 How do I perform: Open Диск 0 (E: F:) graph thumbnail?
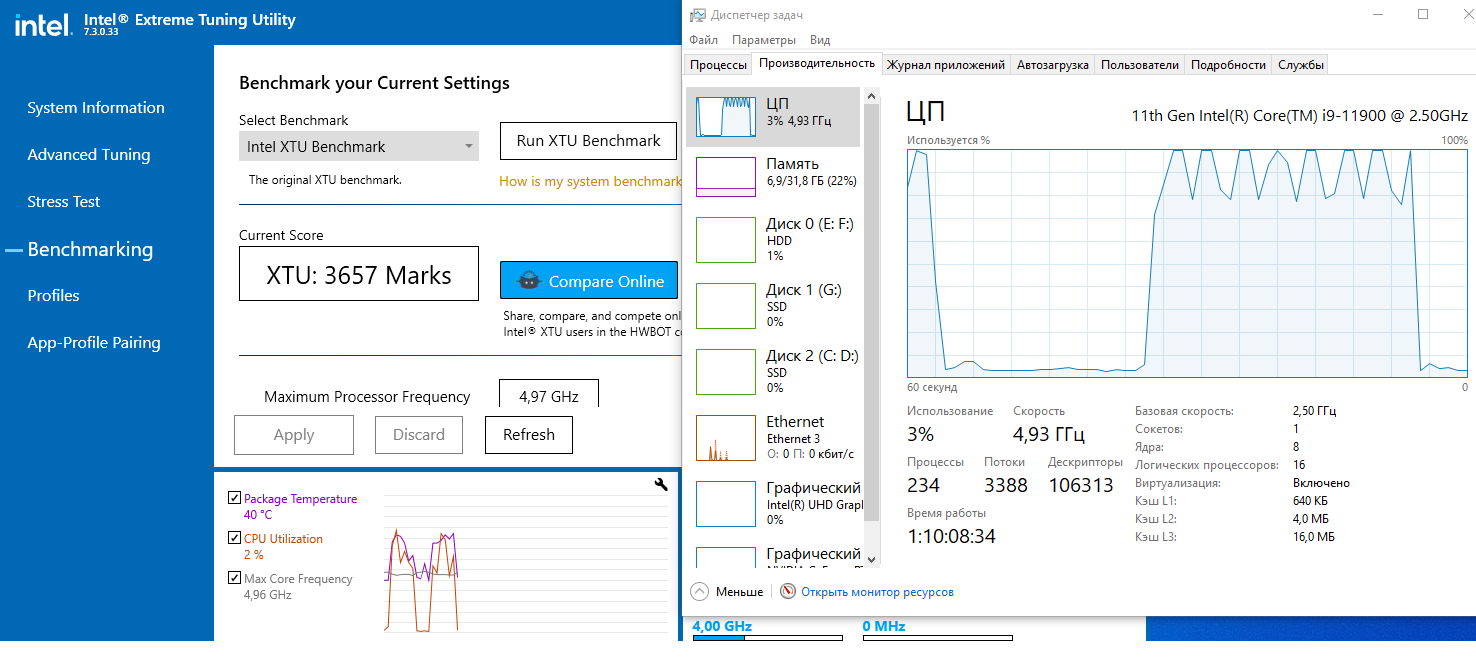(x=725, y=240)
